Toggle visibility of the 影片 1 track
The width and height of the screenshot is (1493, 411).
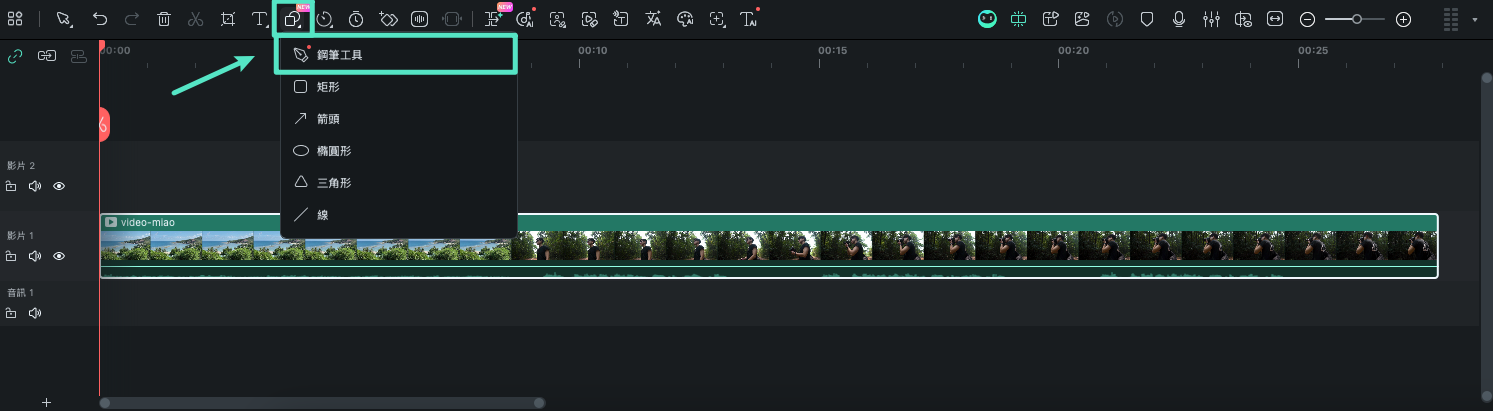pyautogui.click(x=59, y=256)
